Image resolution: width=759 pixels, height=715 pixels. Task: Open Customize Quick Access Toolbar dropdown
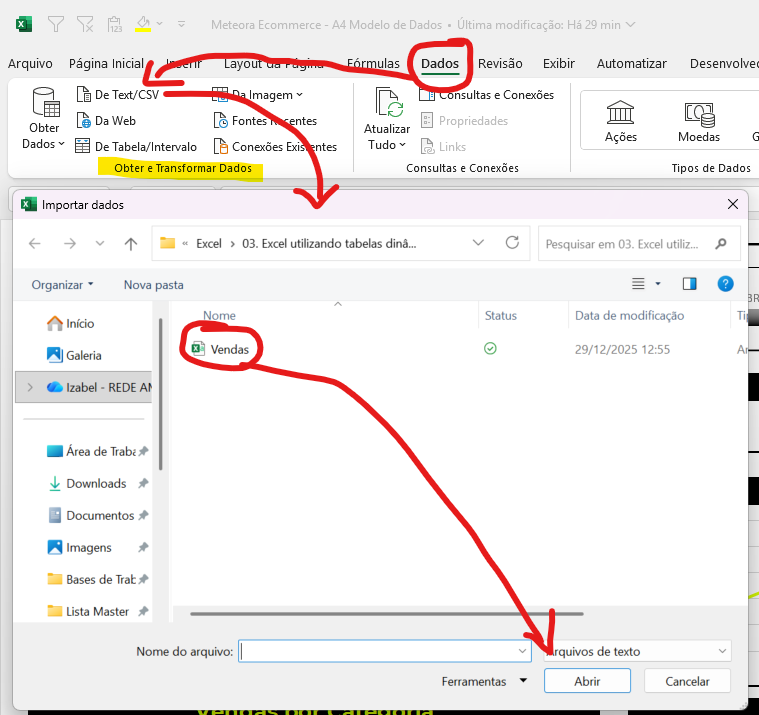click(x=182, y=23)
